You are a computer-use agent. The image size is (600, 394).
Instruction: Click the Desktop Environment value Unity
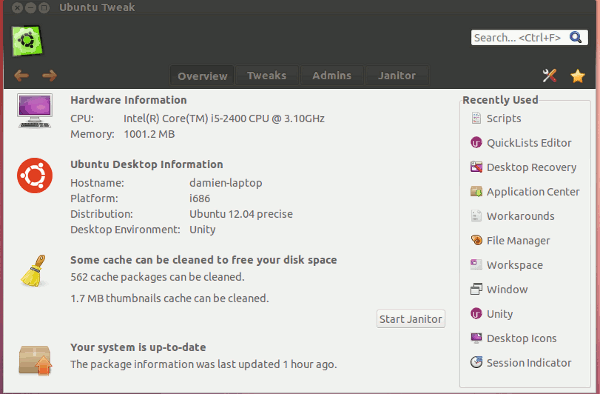(x=202, y=230)
